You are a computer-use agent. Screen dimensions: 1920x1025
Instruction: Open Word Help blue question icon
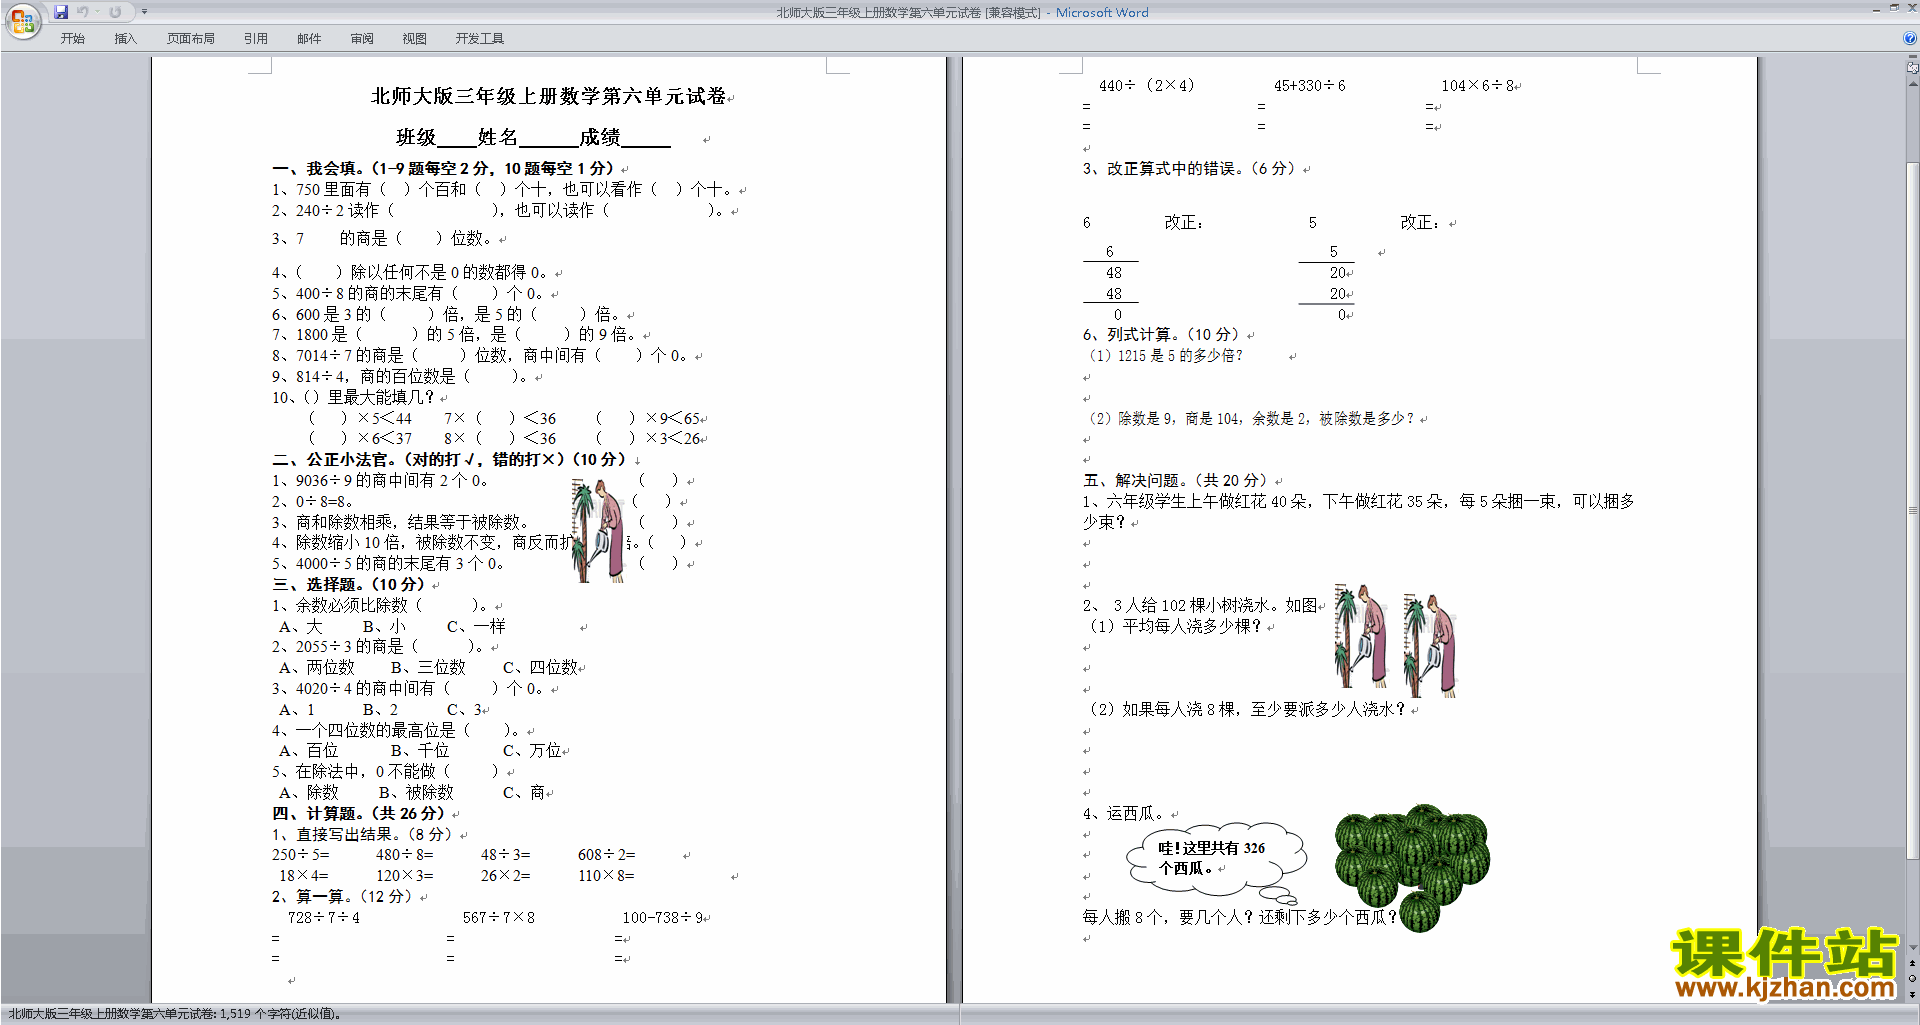tap(1910, 39)
